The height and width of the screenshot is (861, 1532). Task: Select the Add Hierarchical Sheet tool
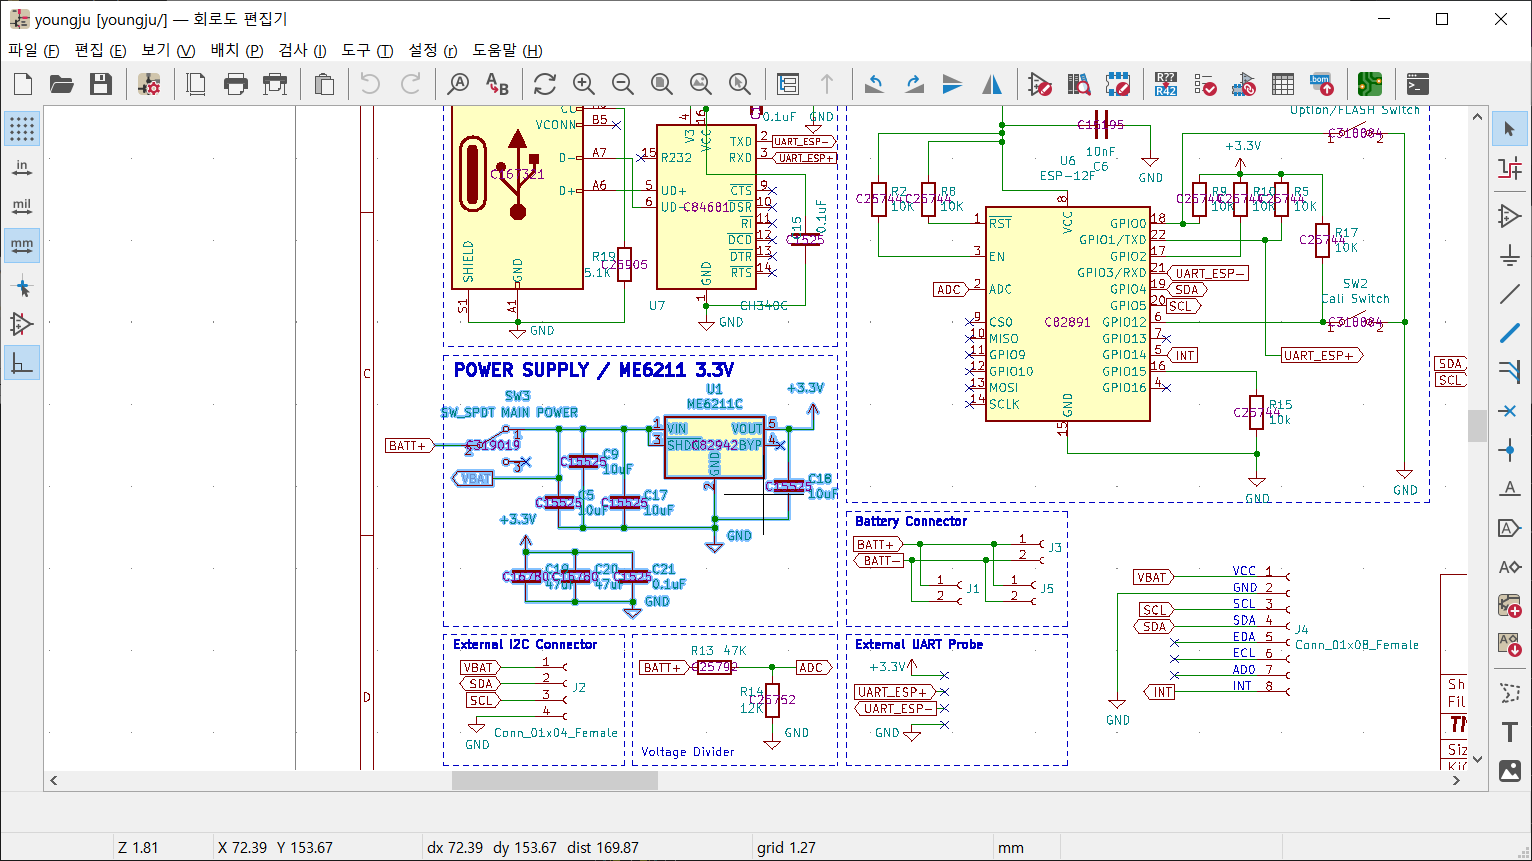pos(1510,606)
